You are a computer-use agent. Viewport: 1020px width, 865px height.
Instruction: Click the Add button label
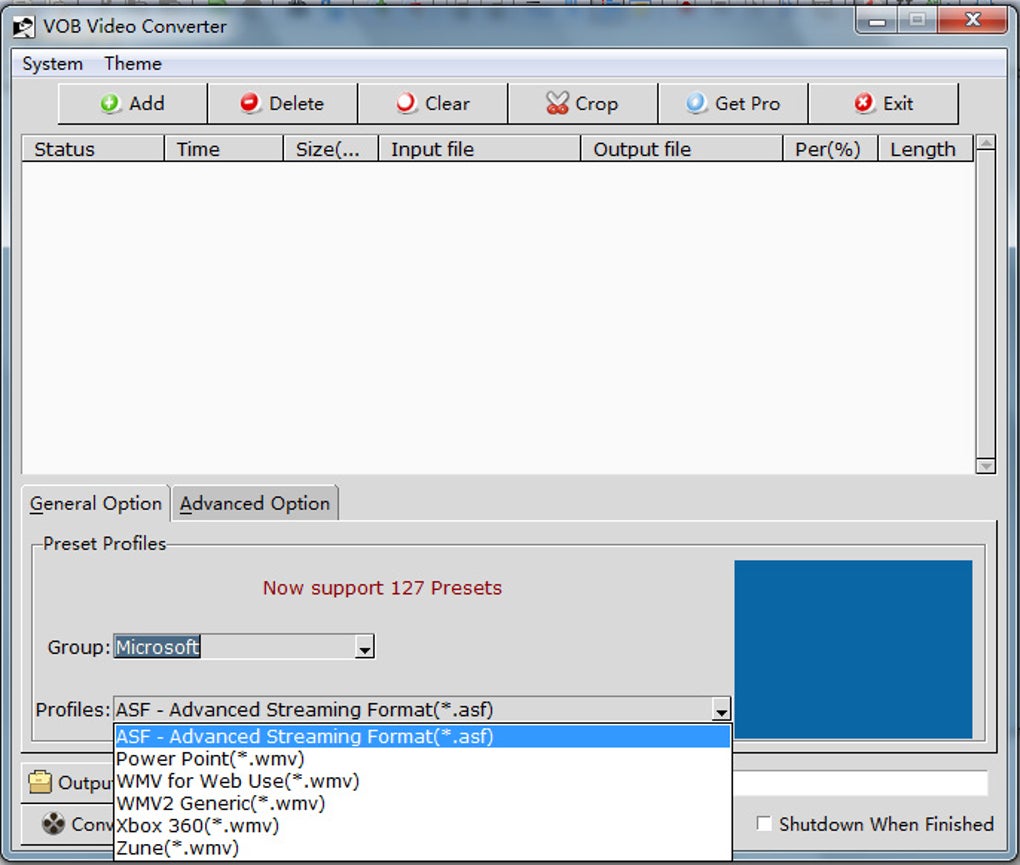click(x=147, y=103)
